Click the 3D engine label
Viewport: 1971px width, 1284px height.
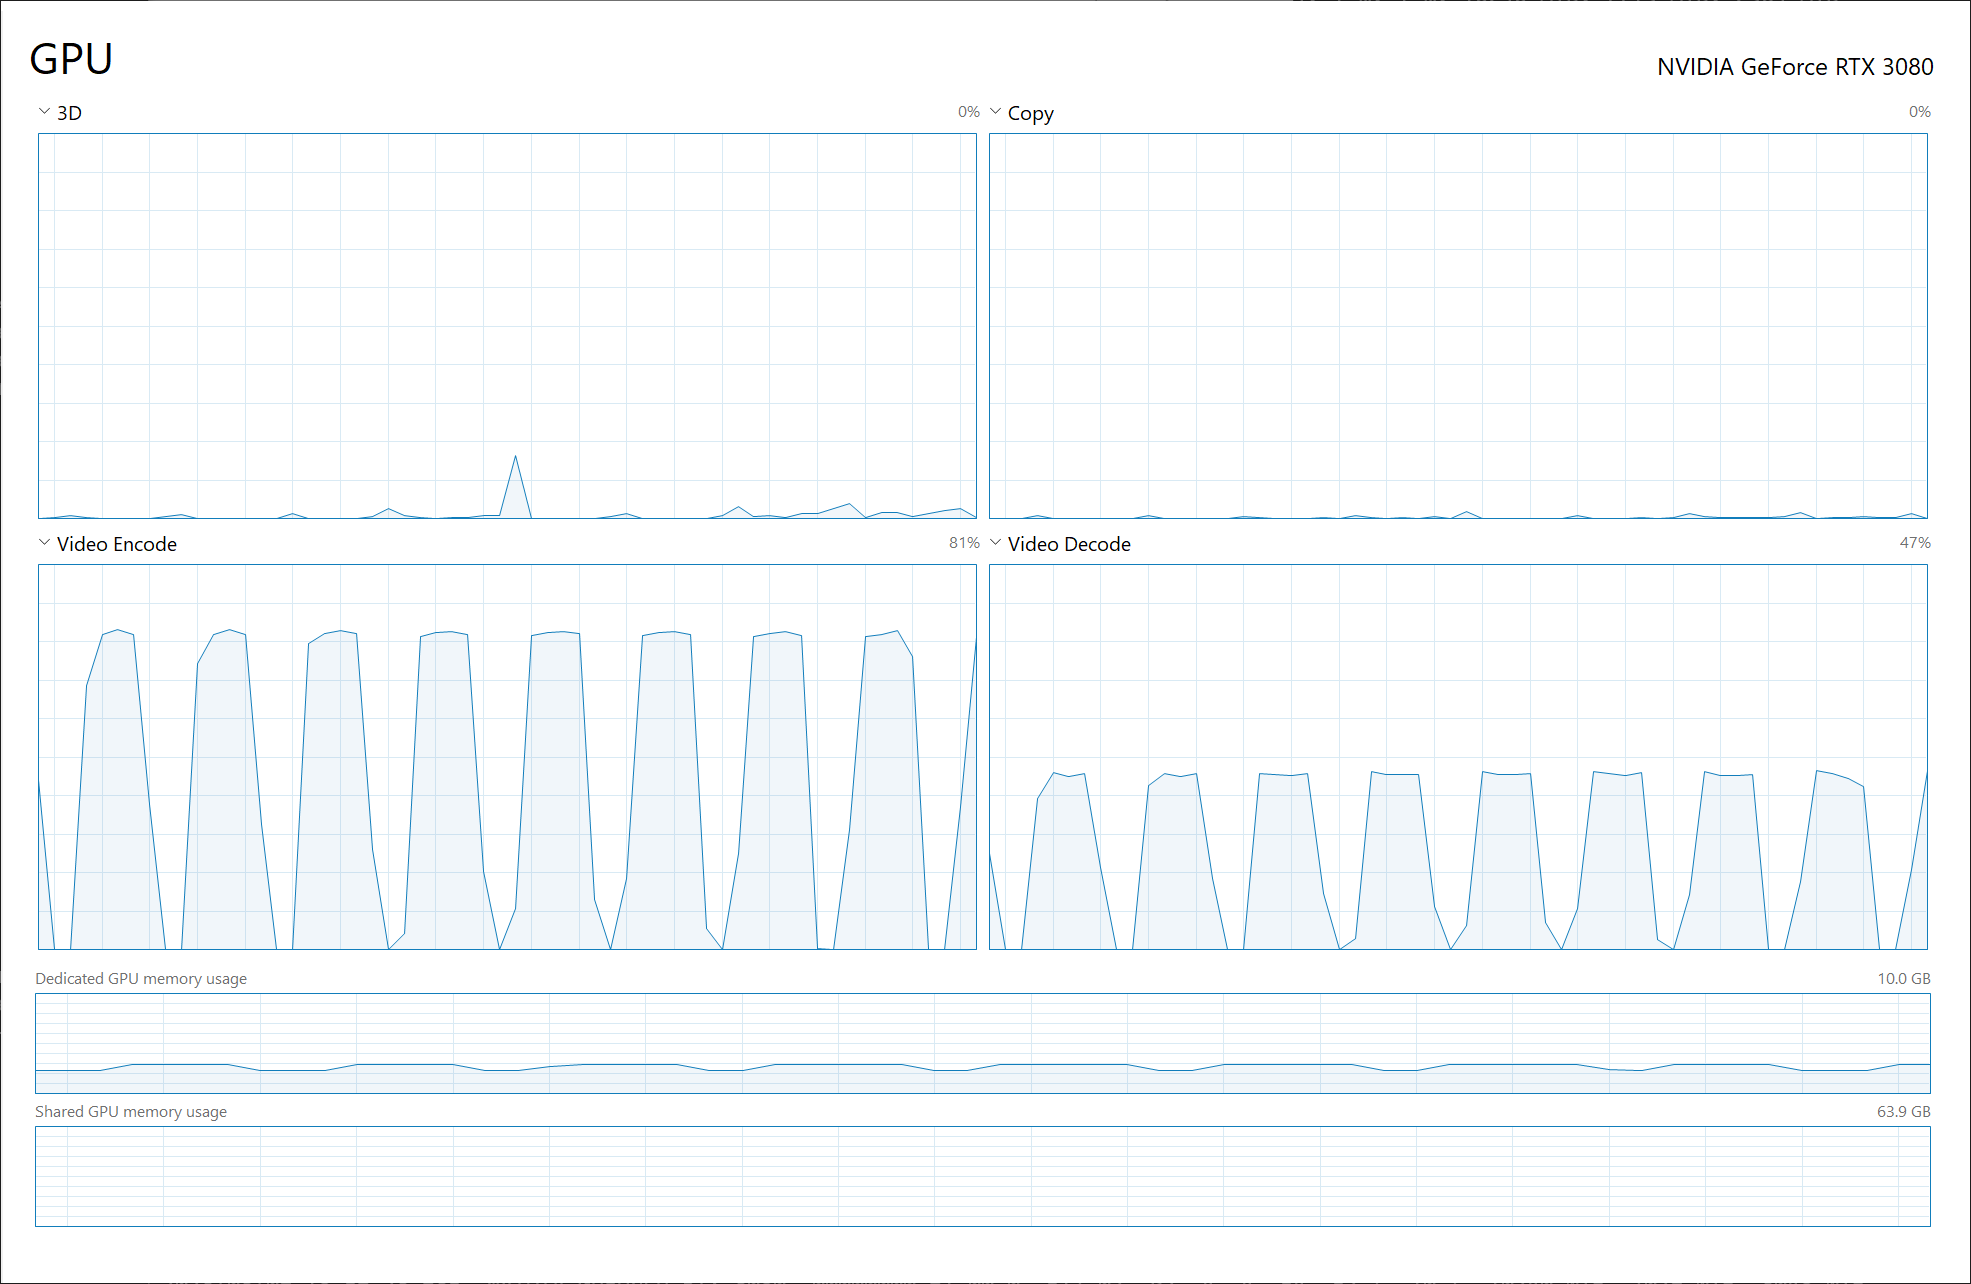tap(69, 113)
